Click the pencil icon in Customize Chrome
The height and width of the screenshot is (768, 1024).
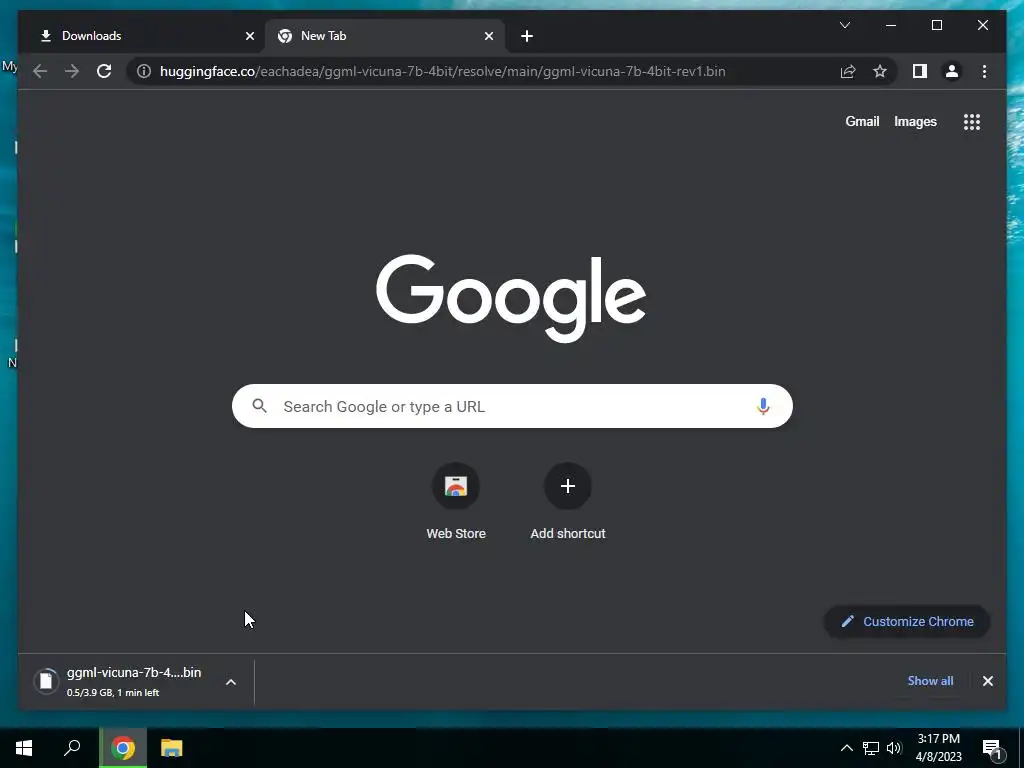pyautogui.click(x=847, y=622)
